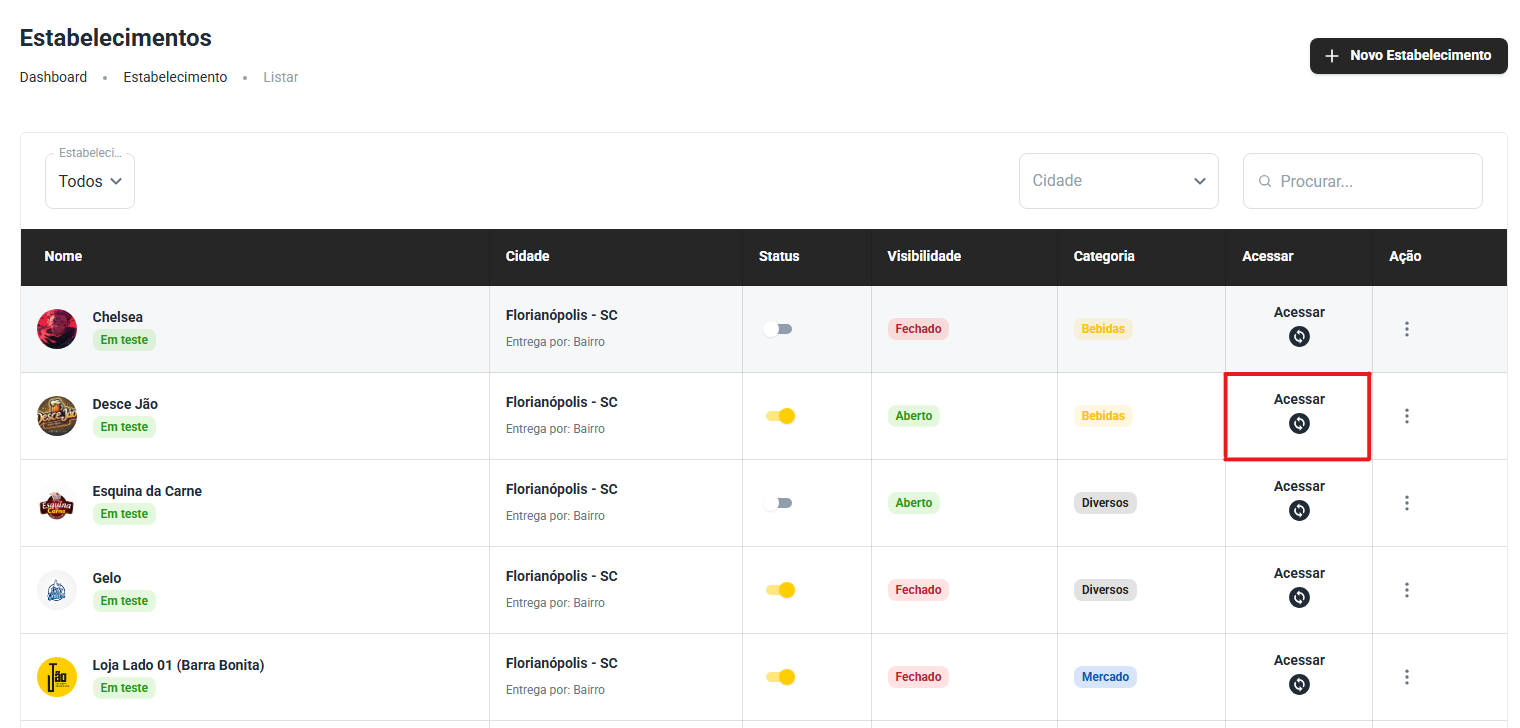Click the Procurar search field
1520x728 pixels.
click(x=1363, y=181)
